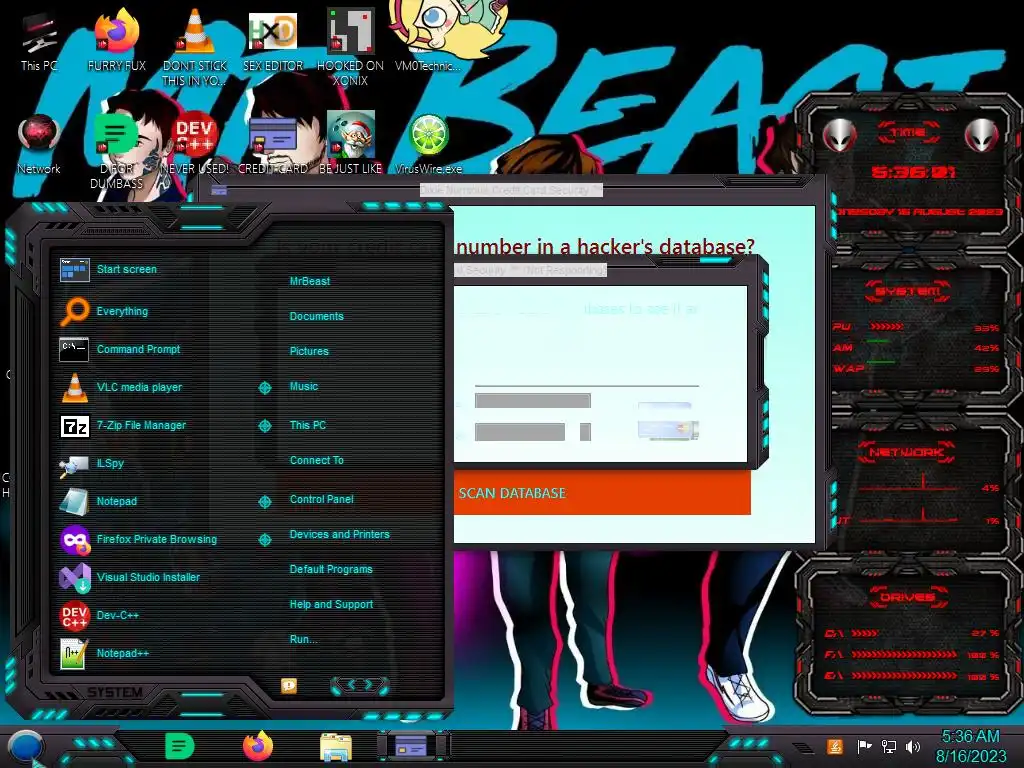
Task: Open Control Panel from the start menu
Action: (x=321, y=499)
